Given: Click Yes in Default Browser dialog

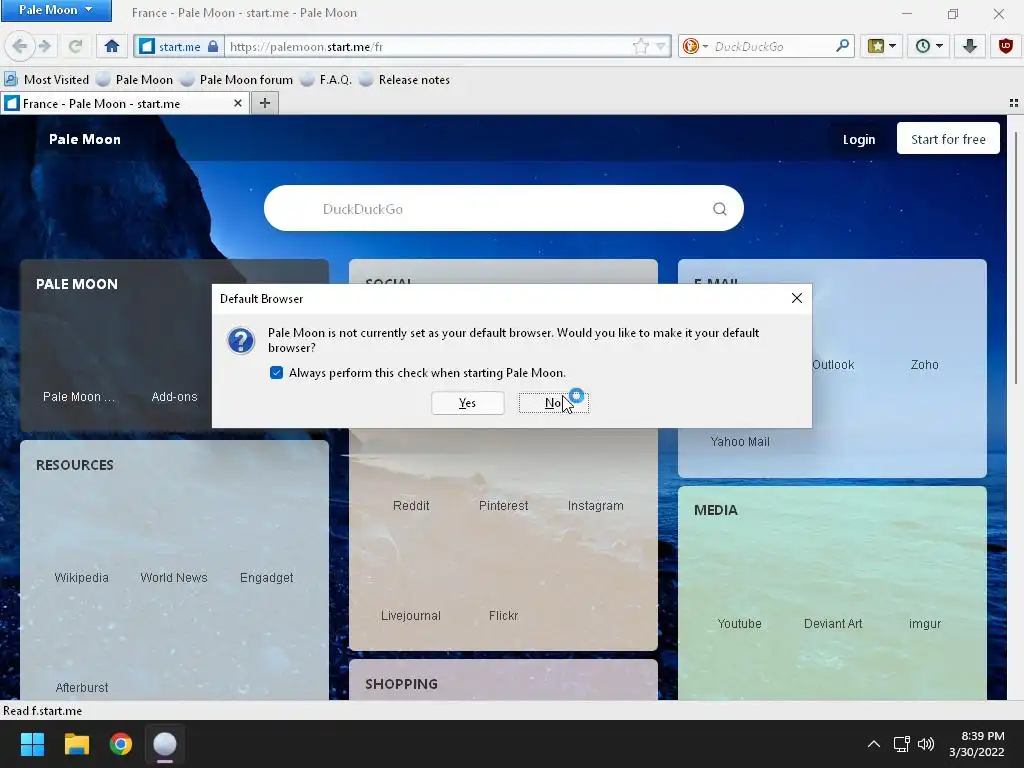Looking at the screenshot, I should click(x=468, y=403).
